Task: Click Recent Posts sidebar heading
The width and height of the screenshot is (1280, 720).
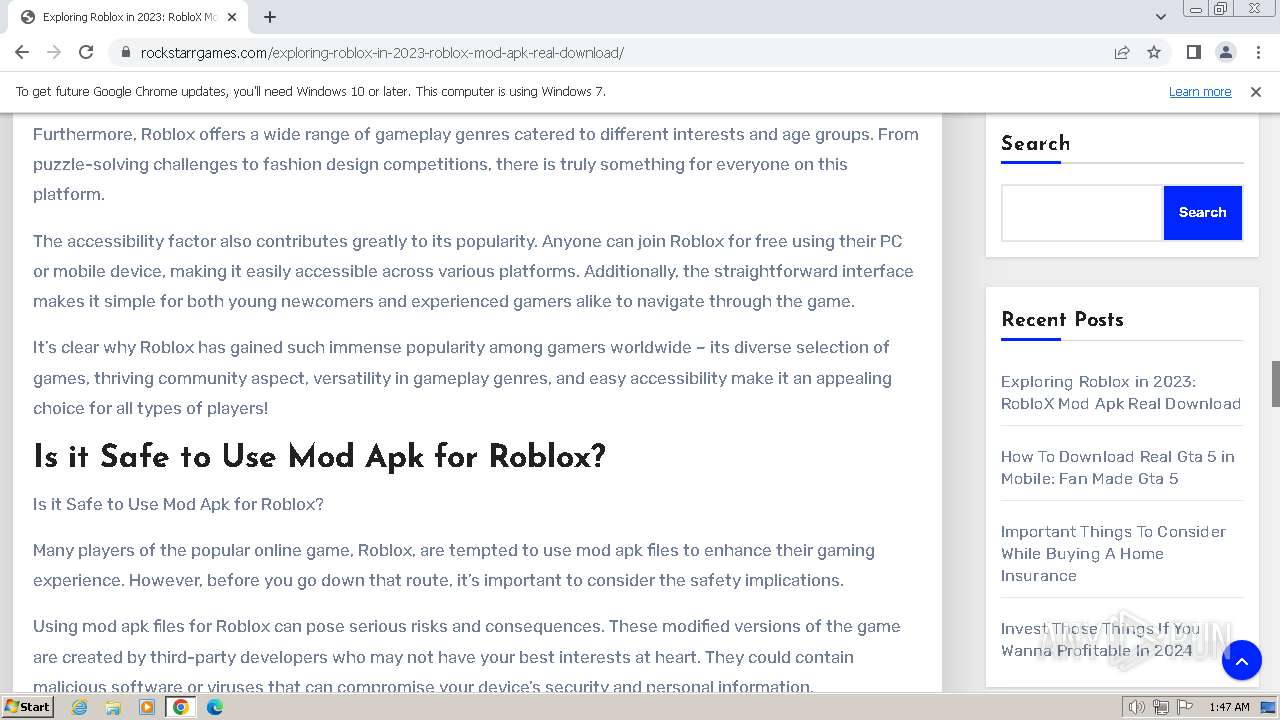Action: click(x=1062, y=320)
